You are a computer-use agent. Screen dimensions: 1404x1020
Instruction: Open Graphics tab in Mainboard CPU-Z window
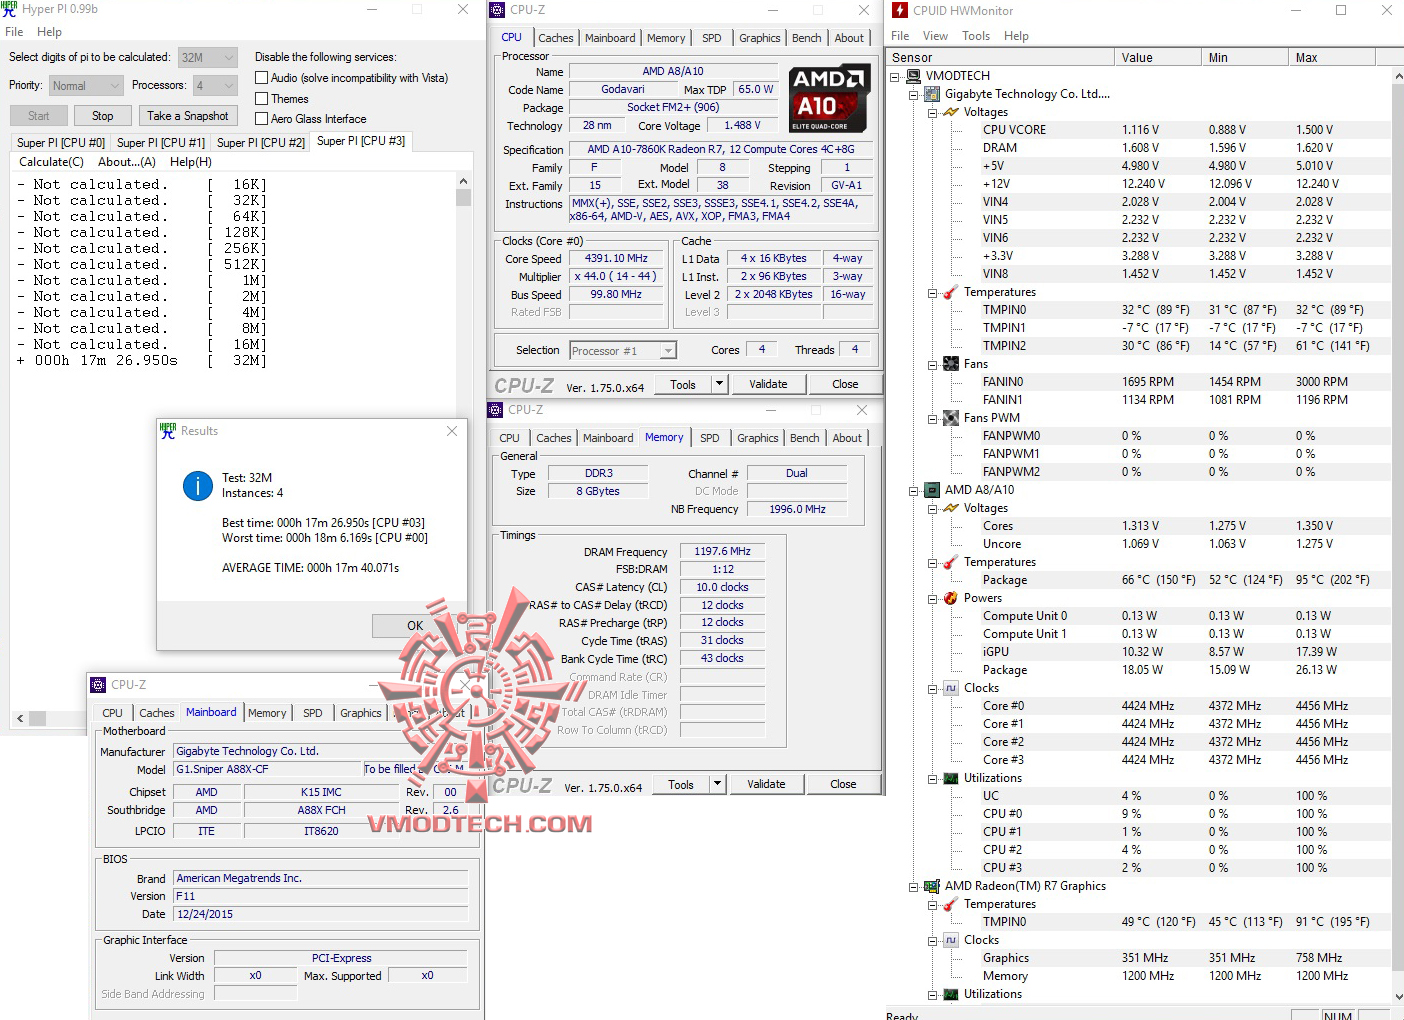(x=360, y=713)
